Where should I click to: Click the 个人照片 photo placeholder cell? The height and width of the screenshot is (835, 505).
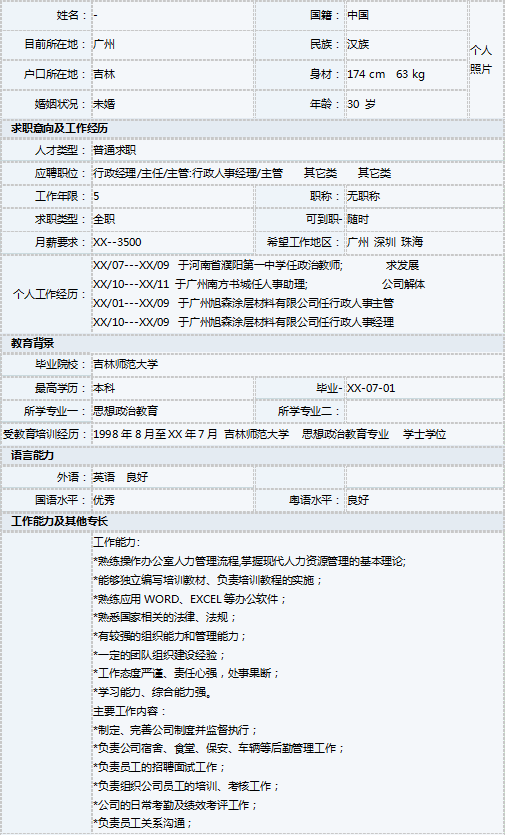(485, 59)
